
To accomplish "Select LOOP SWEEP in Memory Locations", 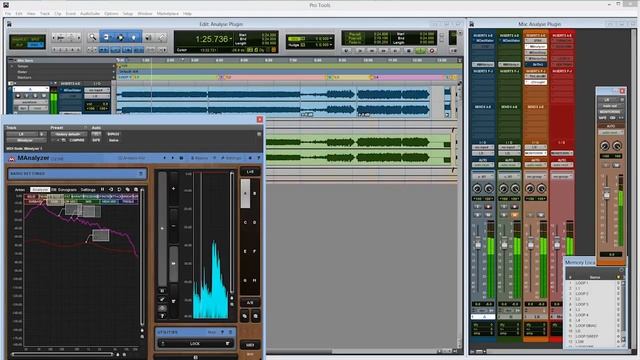I will click(587, 336).
